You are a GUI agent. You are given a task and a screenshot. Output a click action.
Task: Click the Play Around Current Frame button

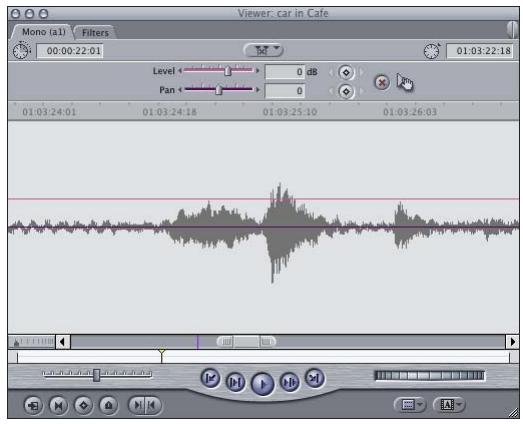tap(290, 382)
